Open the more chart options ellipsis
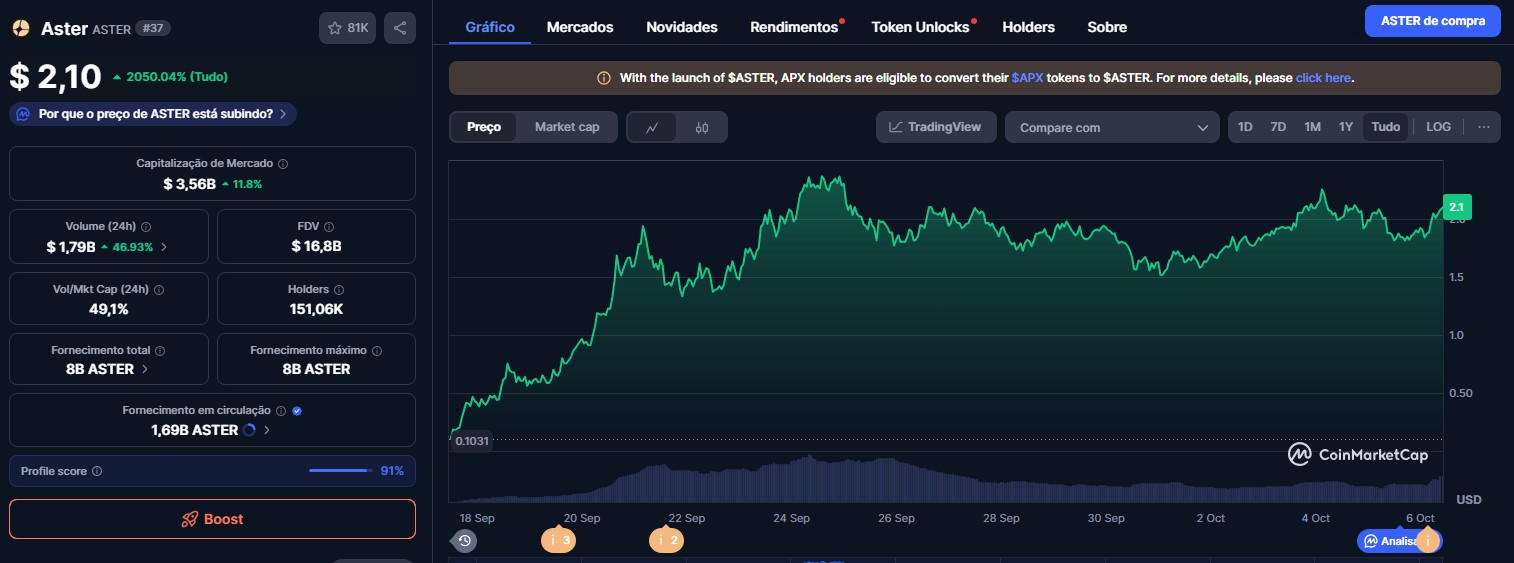 [x=1483, y=127]
